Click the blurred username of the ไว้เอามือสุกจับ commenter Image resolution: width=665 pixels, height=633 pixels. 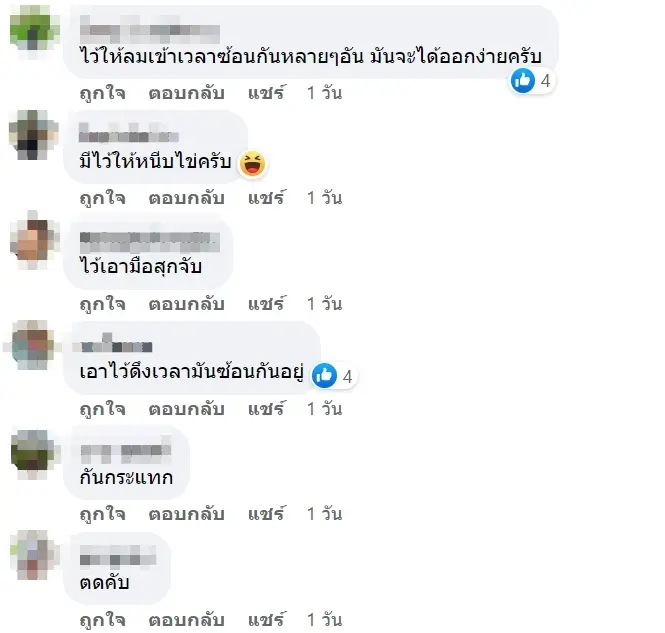click(x=150, y=242)
